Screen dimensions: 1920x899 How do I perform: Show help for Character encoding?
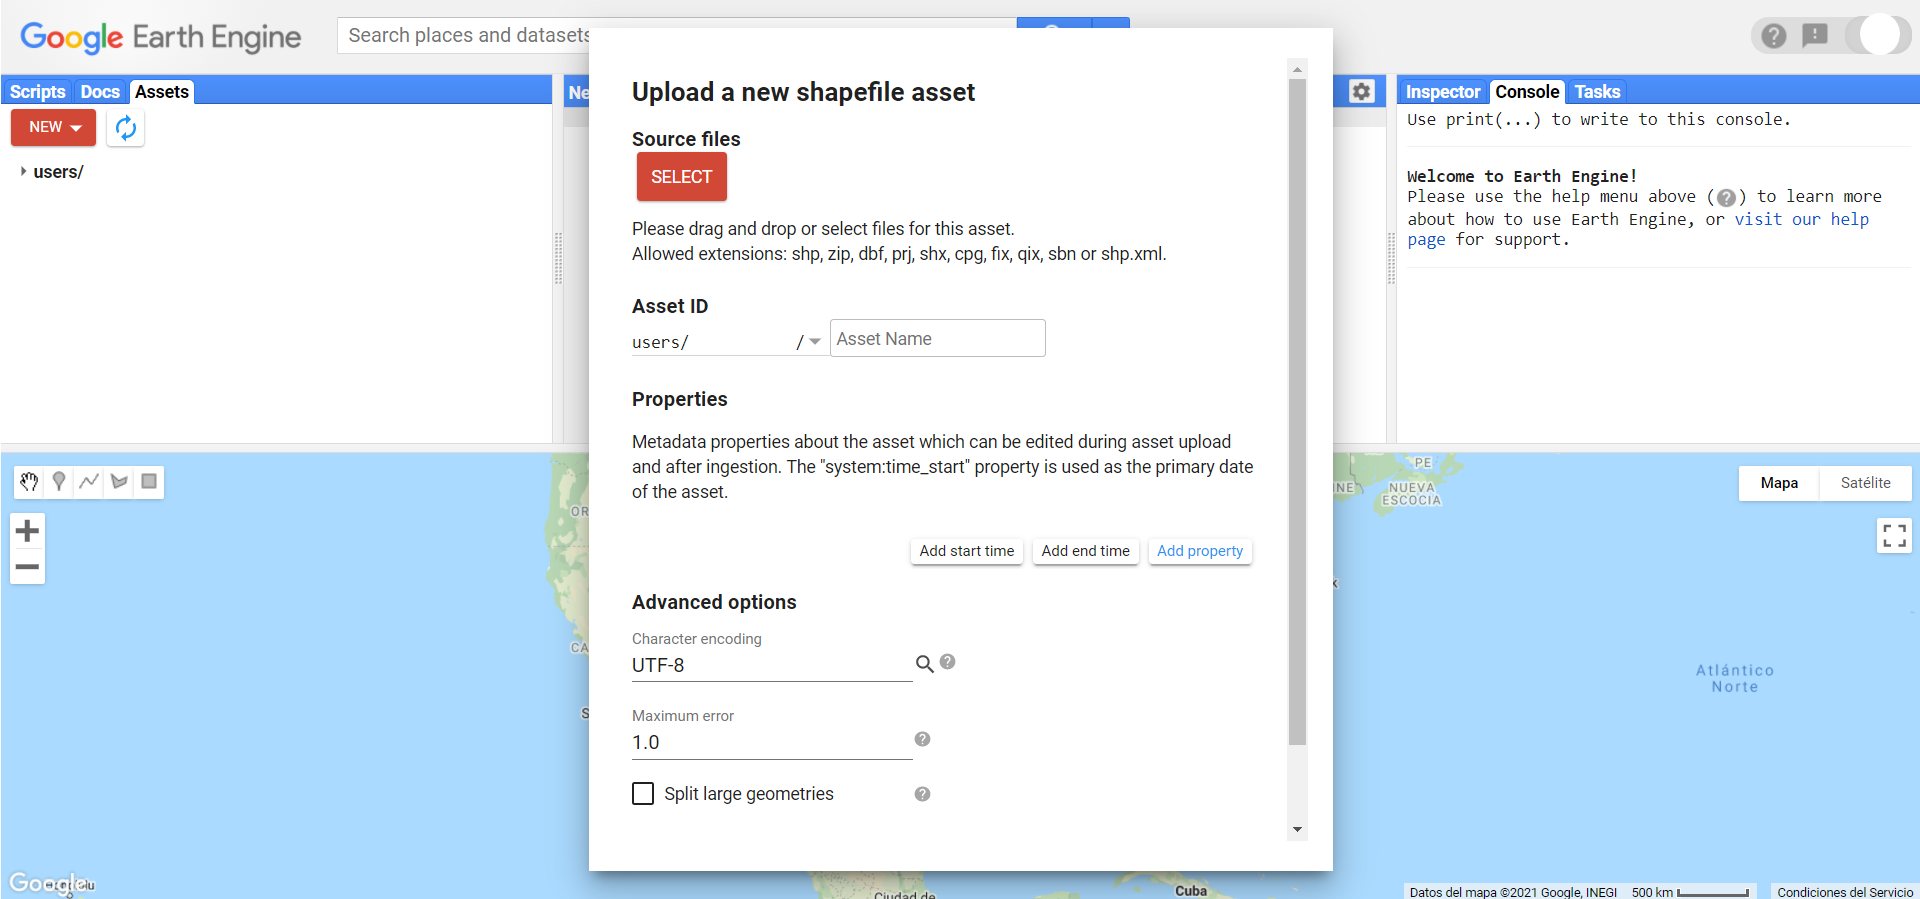point(948,662)
